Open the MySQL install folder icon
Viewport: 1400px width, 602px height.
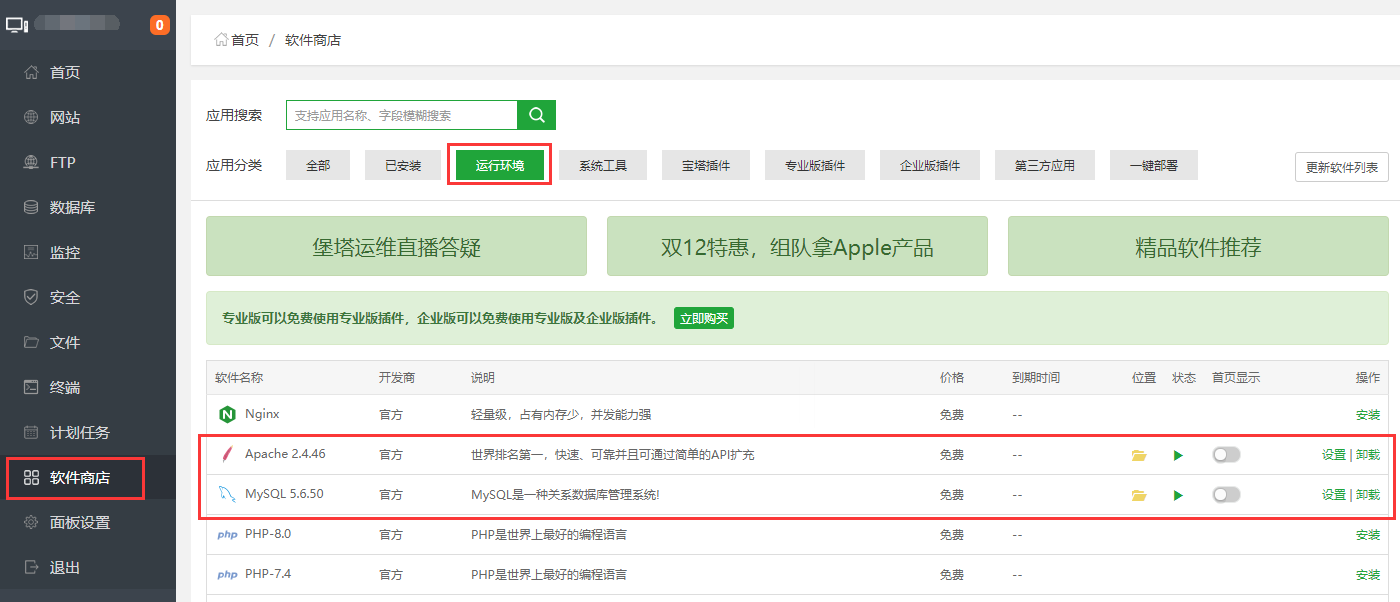[x=1138, y=495]
